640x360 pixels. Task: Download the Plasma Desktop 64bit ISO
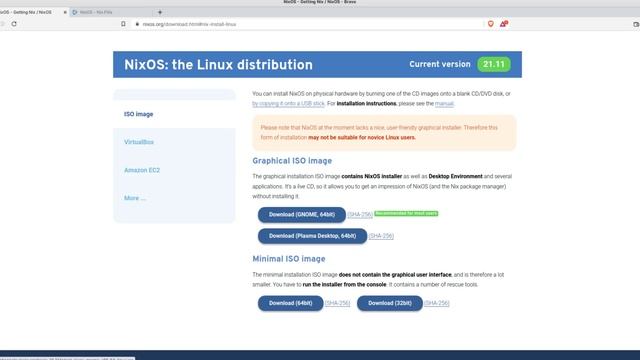click(x=312, y=236)
